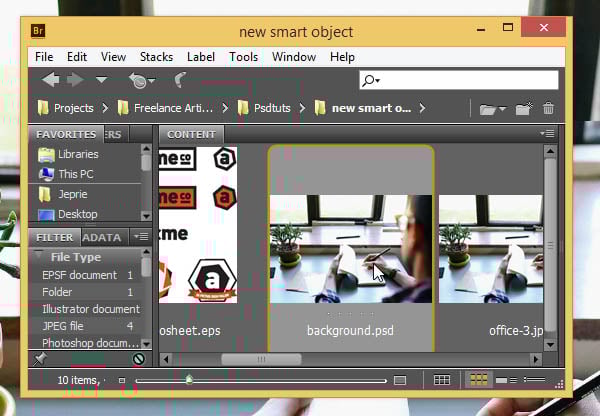Click the Clear filter icon

(x=139, y=359)
